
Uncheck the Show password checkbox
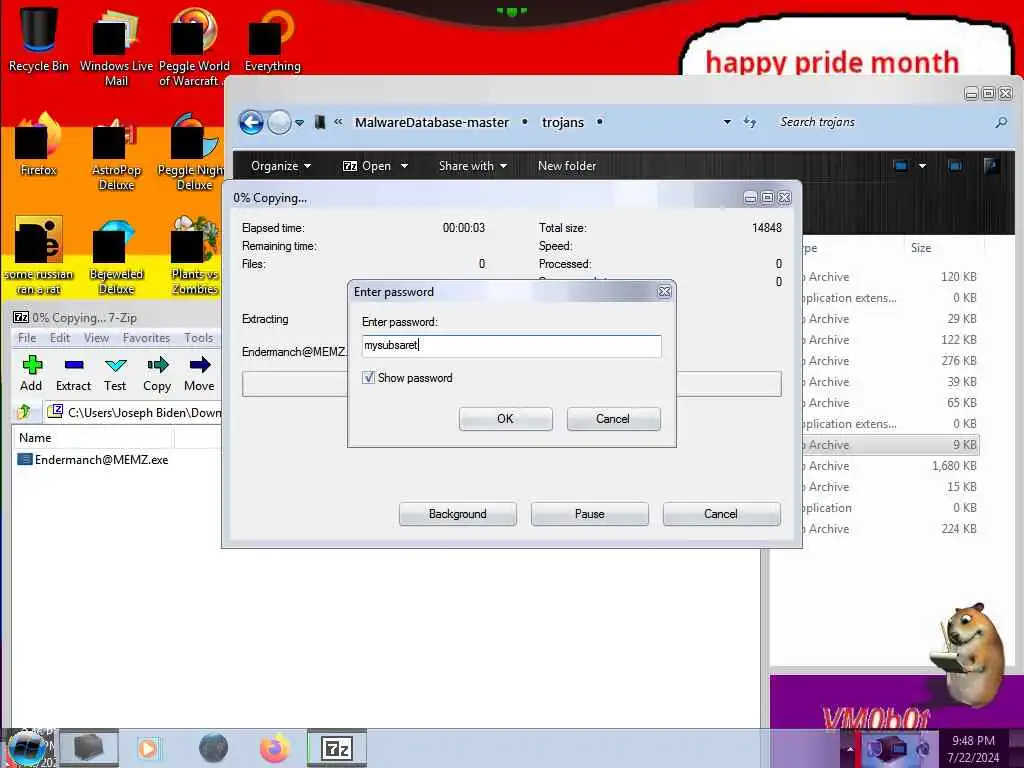click(368, 377)
